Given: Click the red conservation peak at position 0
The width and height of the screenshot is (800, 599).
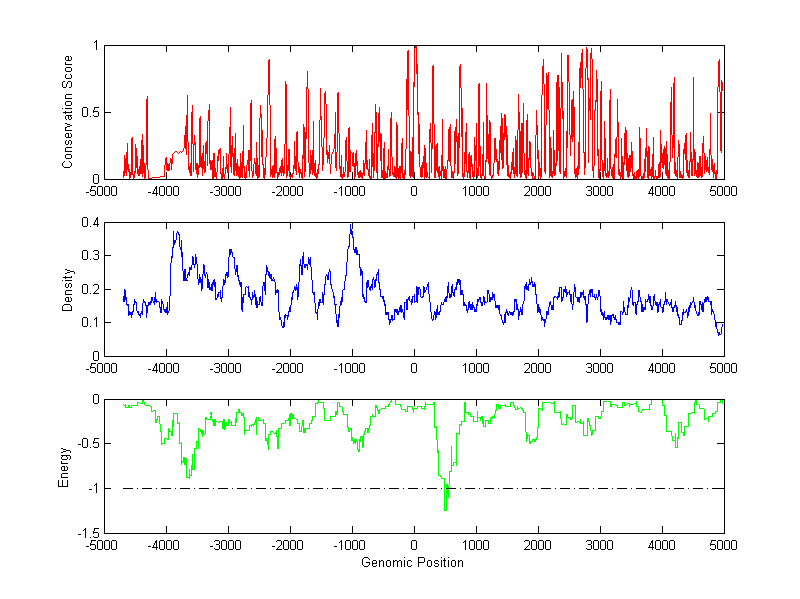Looking at the screenshot, I should coord(414,50).
